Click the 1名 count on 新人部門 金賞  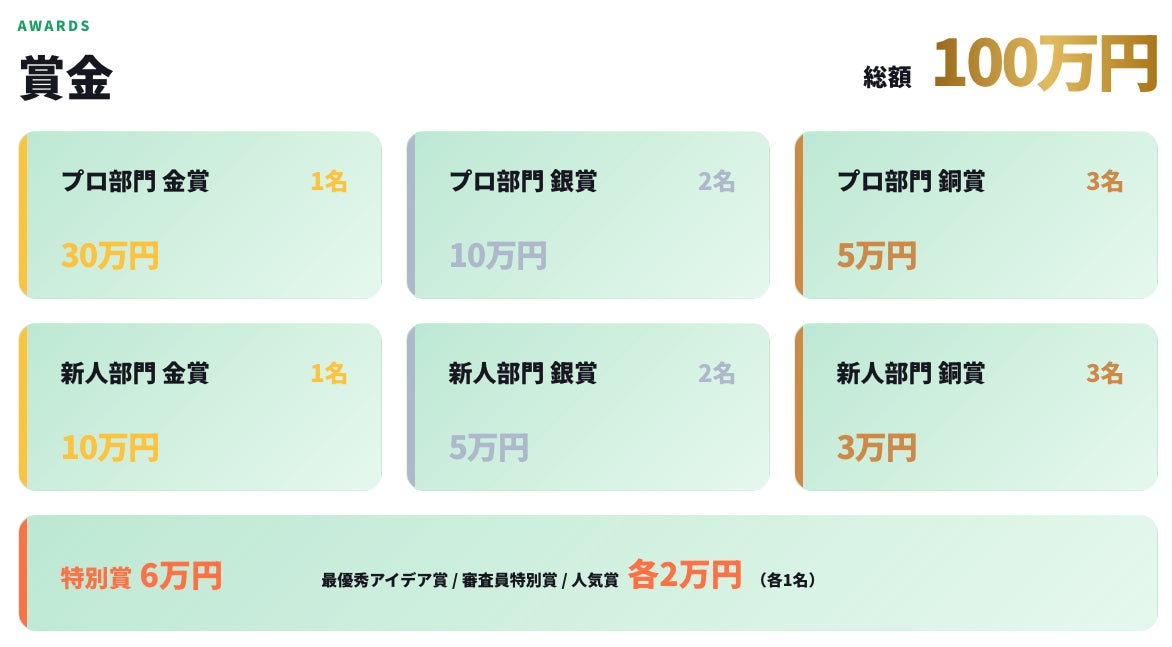click(x=329, y=373)
